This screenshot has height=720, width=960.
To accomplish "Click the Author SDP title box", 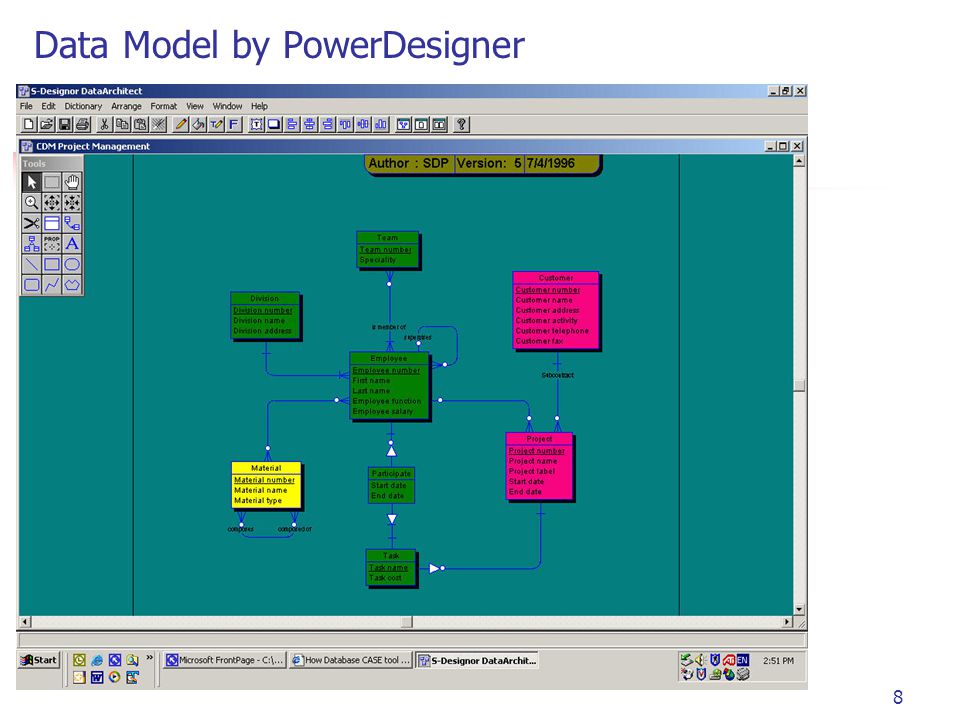I will coord(482,165).
